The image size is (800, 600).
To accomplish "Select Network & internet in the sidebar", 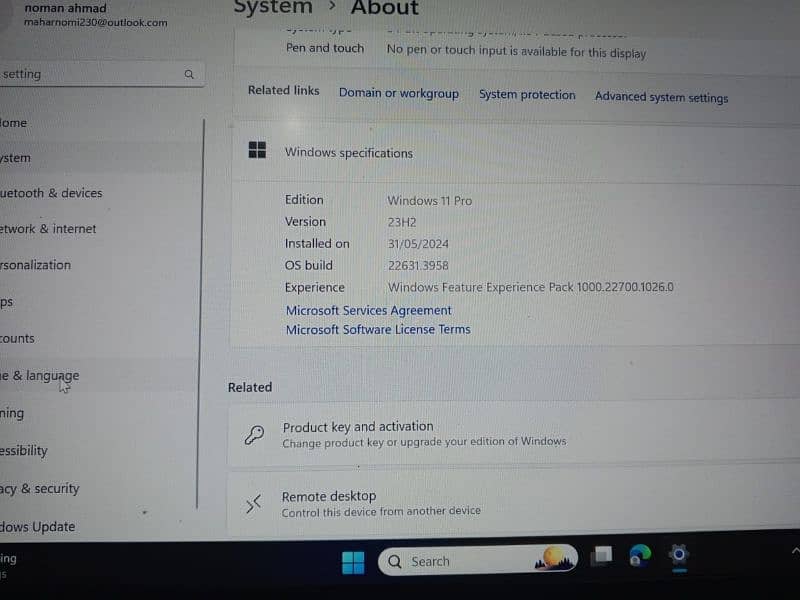I will [x=48, y=229].
